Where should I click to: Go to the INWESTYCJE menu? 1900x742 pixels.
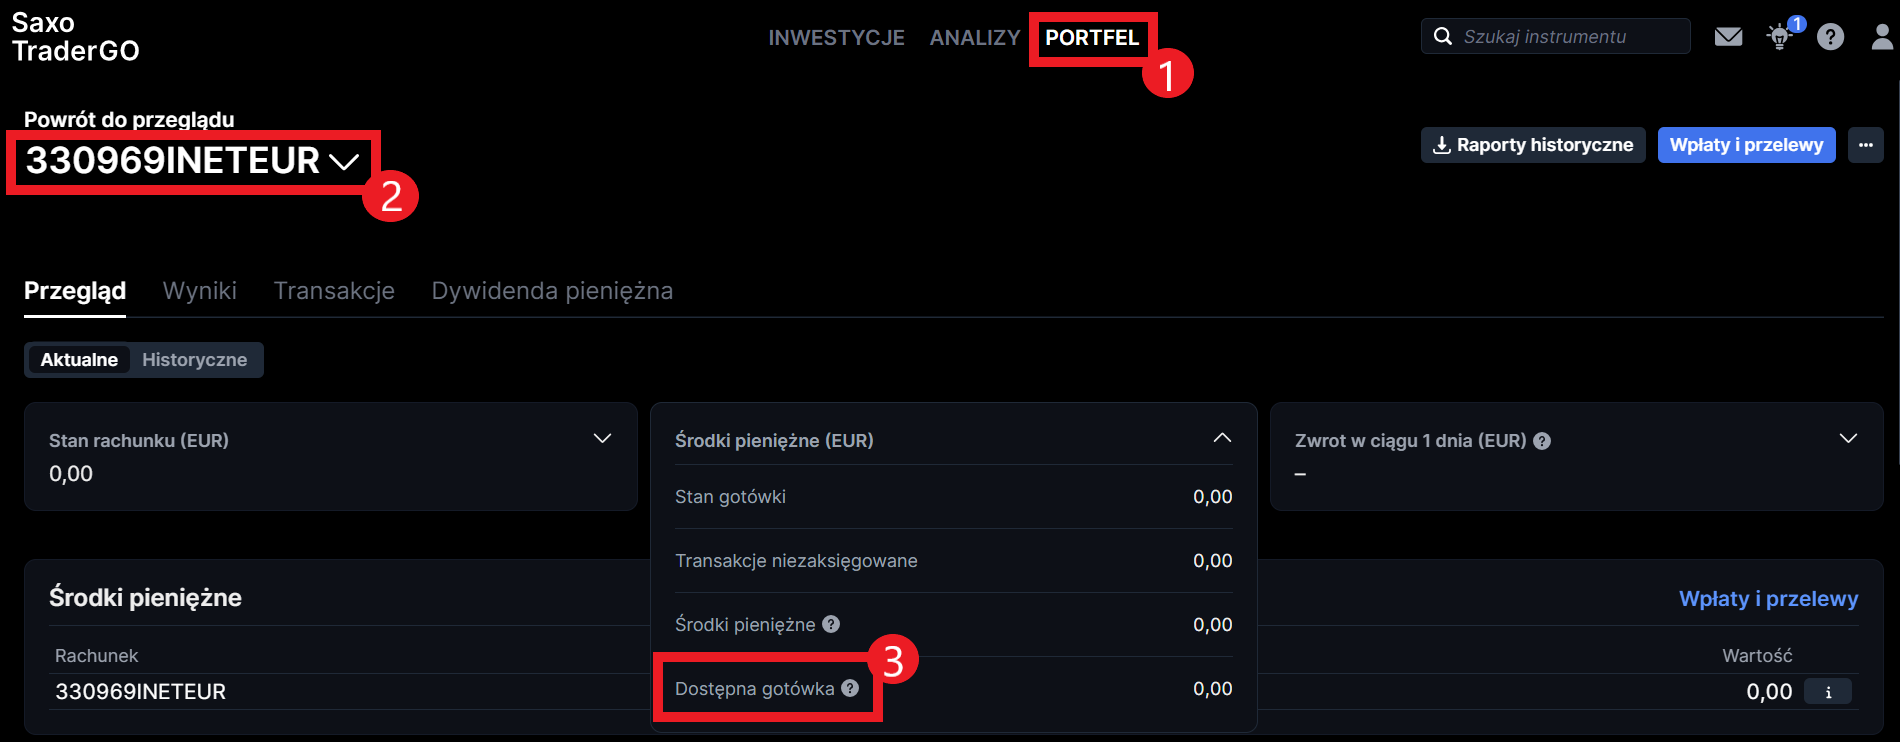836,38
